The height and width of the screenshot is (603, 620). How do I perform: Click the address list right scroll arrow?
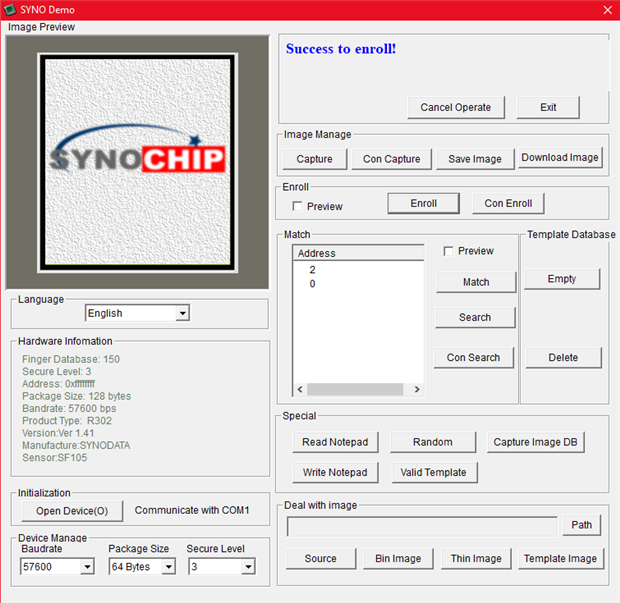pos(417,389)
